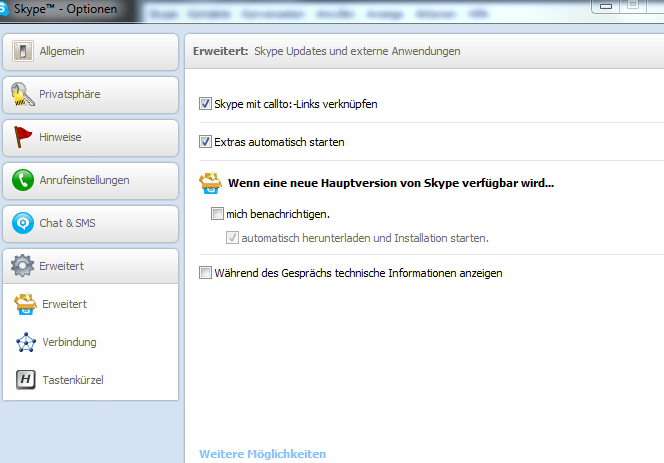Click the toolbox icon beside Hauptversion heading

pyautogui.click(x=210, y=183)
